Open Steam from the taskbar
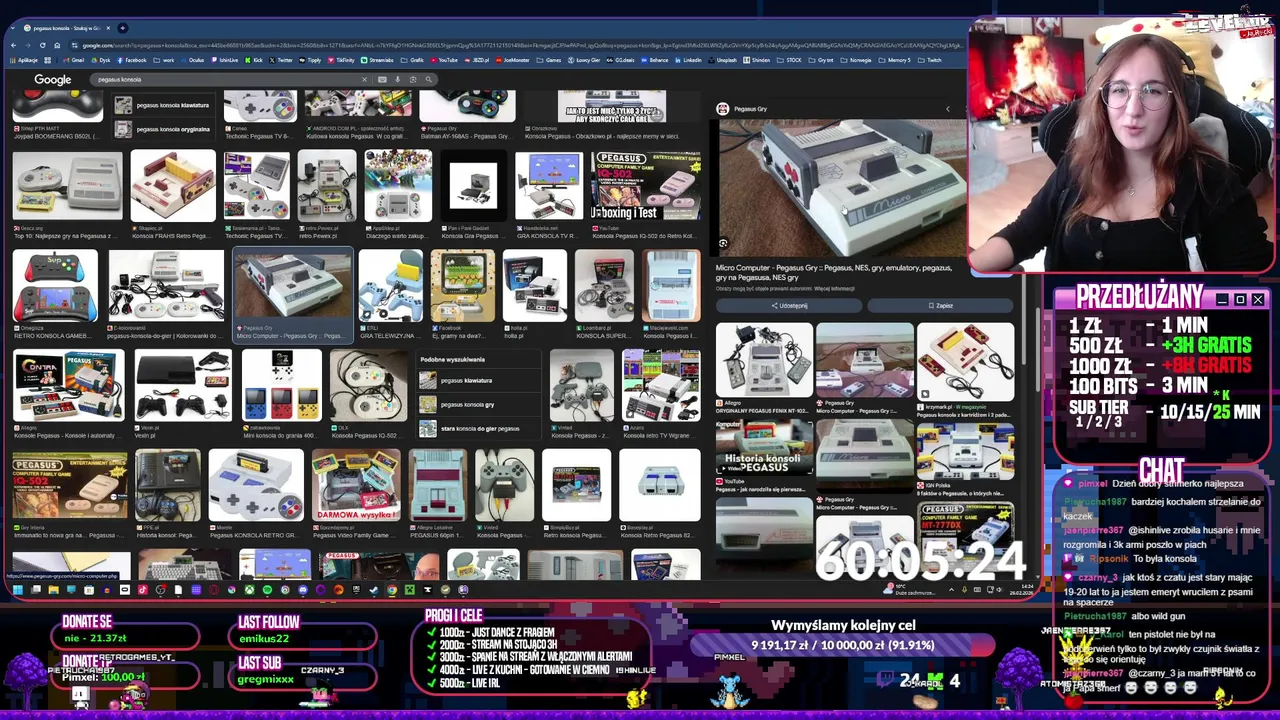The image size is (1280, 720). click(x=374, y=590)
